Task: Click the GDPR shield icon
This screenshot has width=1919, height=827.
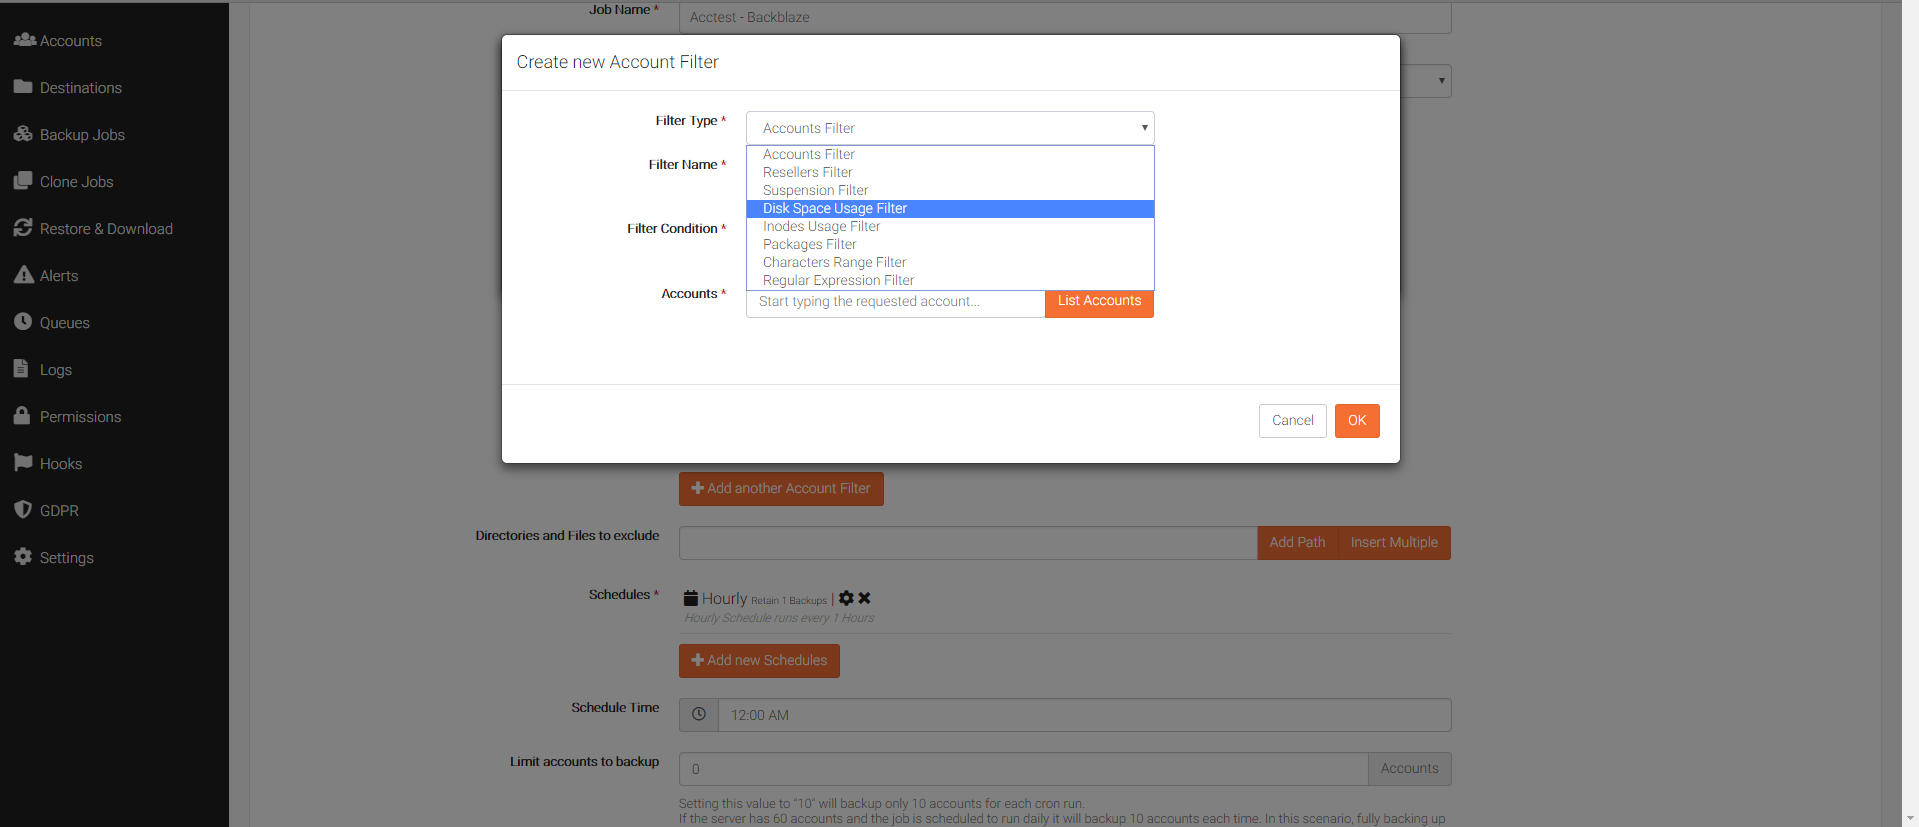Action: pyautogui.click(x=23, y=510)
